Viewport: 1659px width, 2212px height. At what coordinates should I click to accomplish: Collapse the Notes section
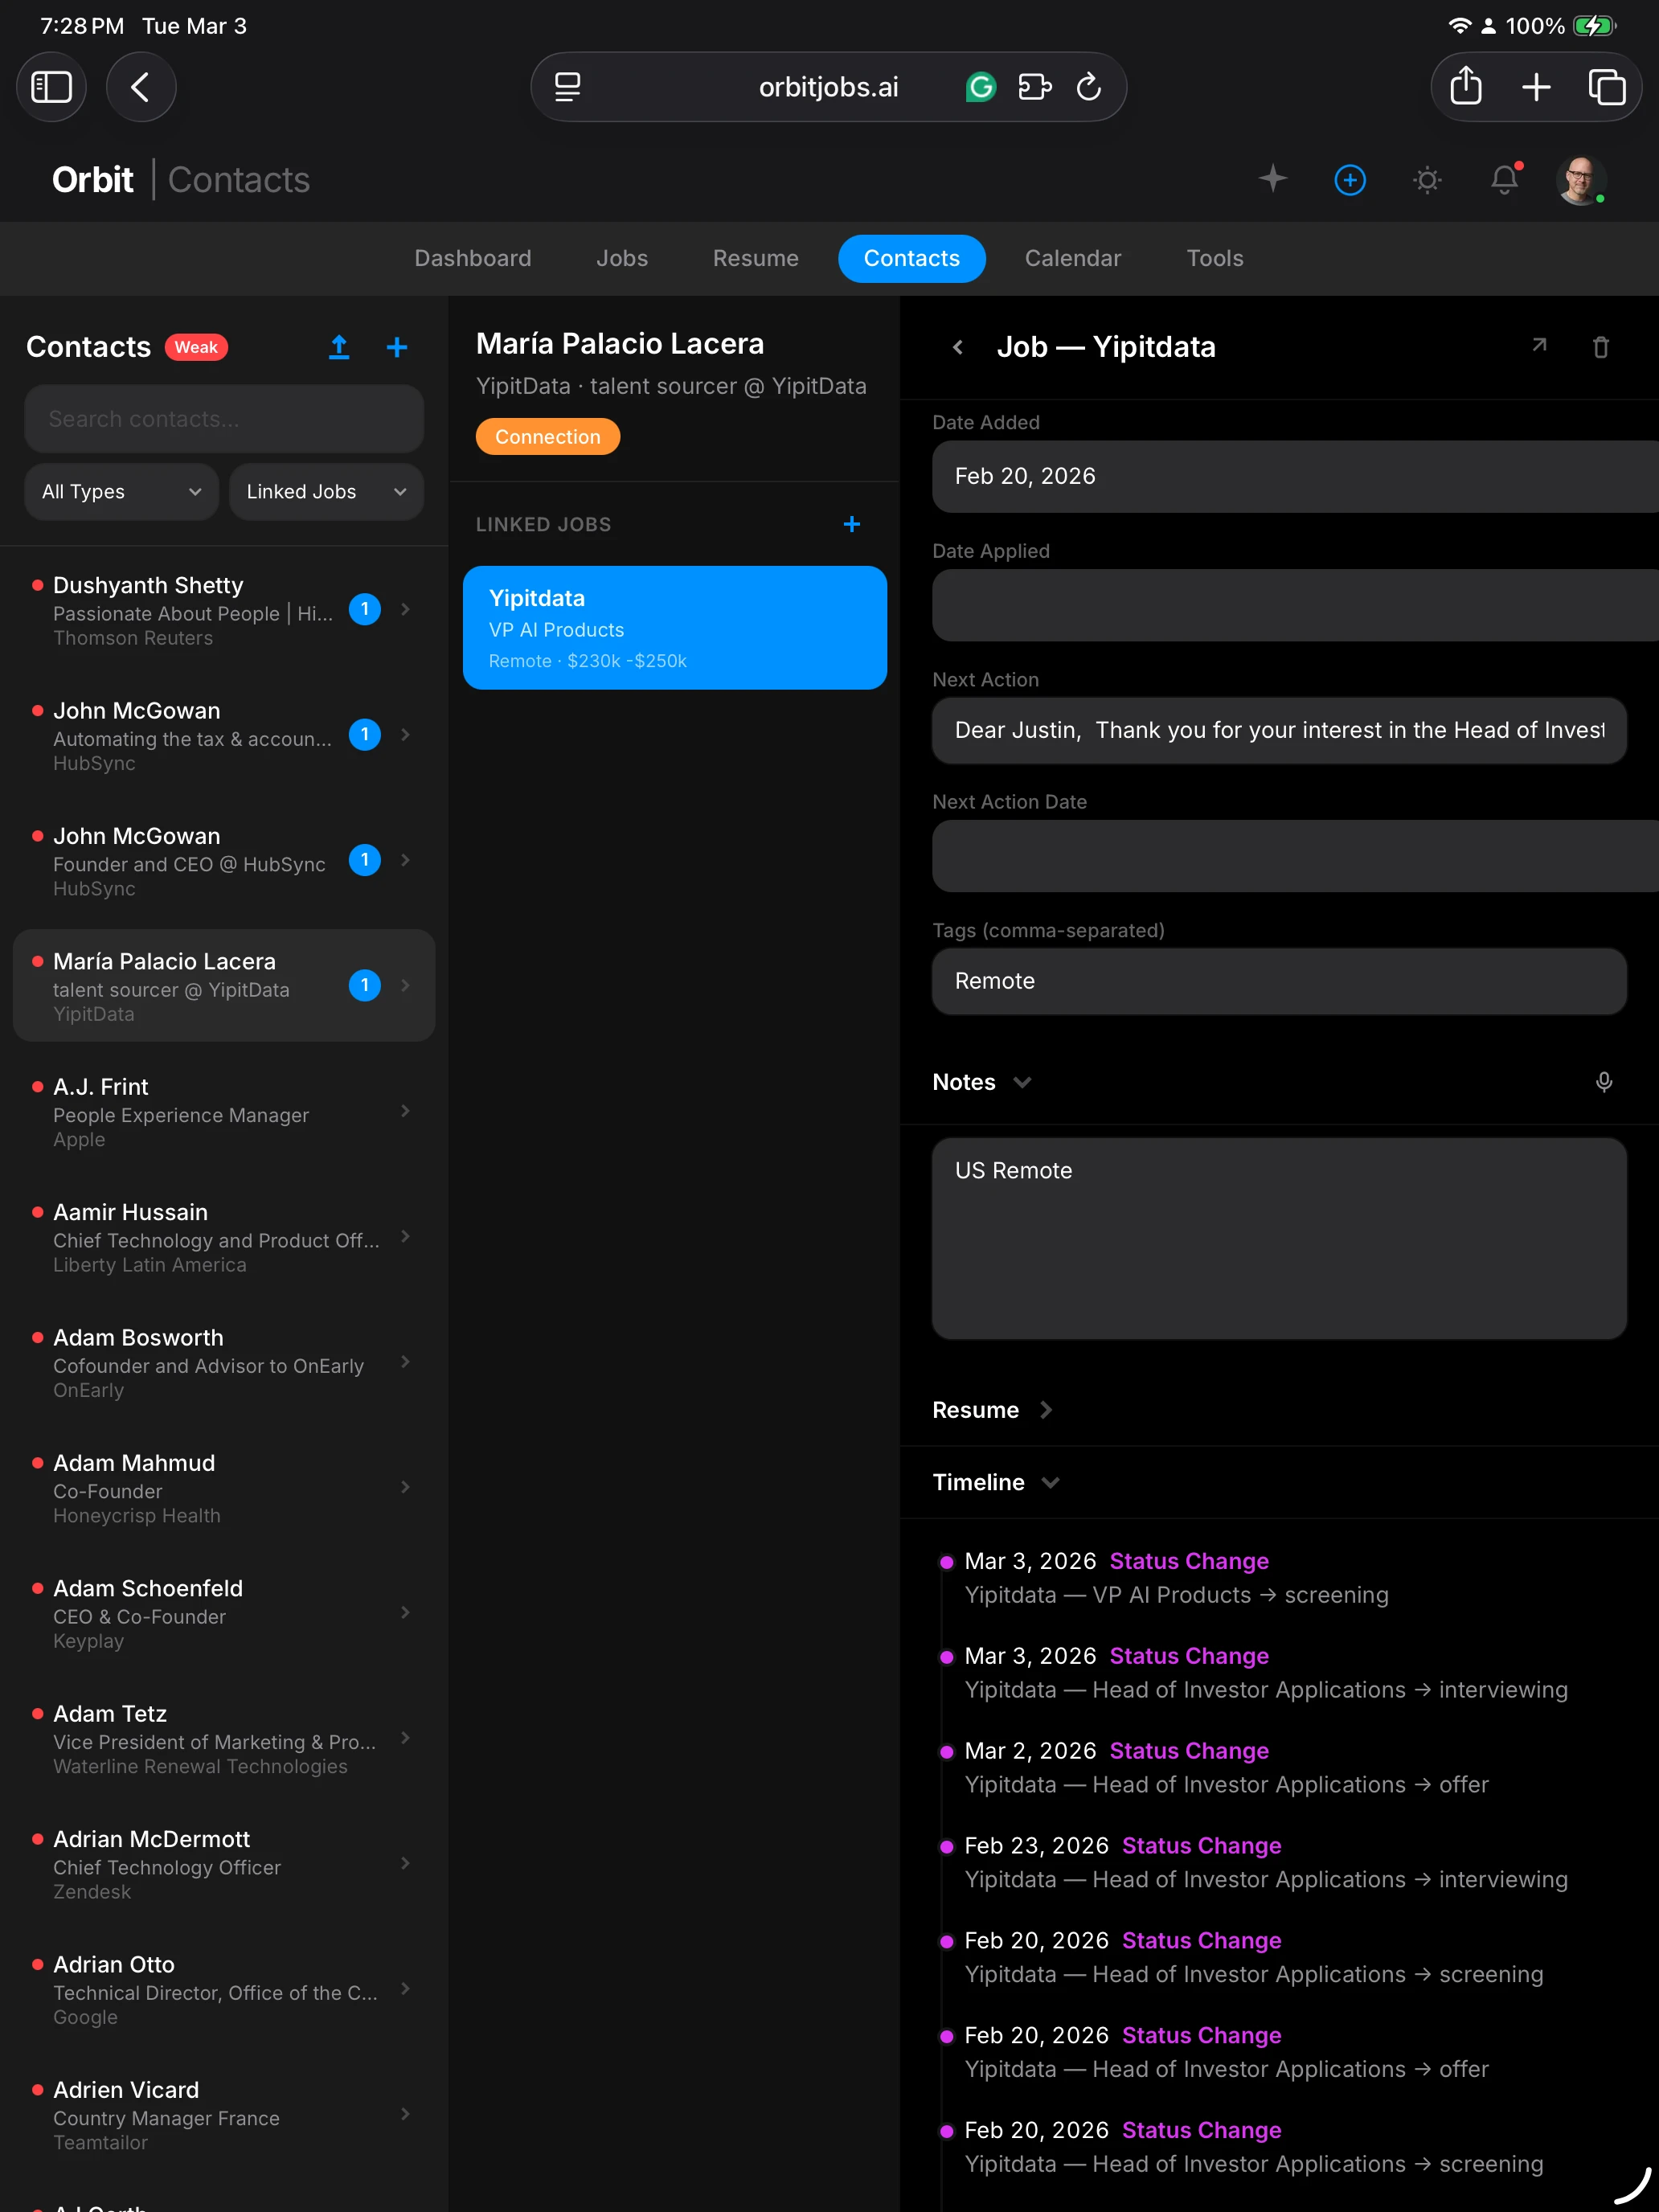tap(1023, 1082)
